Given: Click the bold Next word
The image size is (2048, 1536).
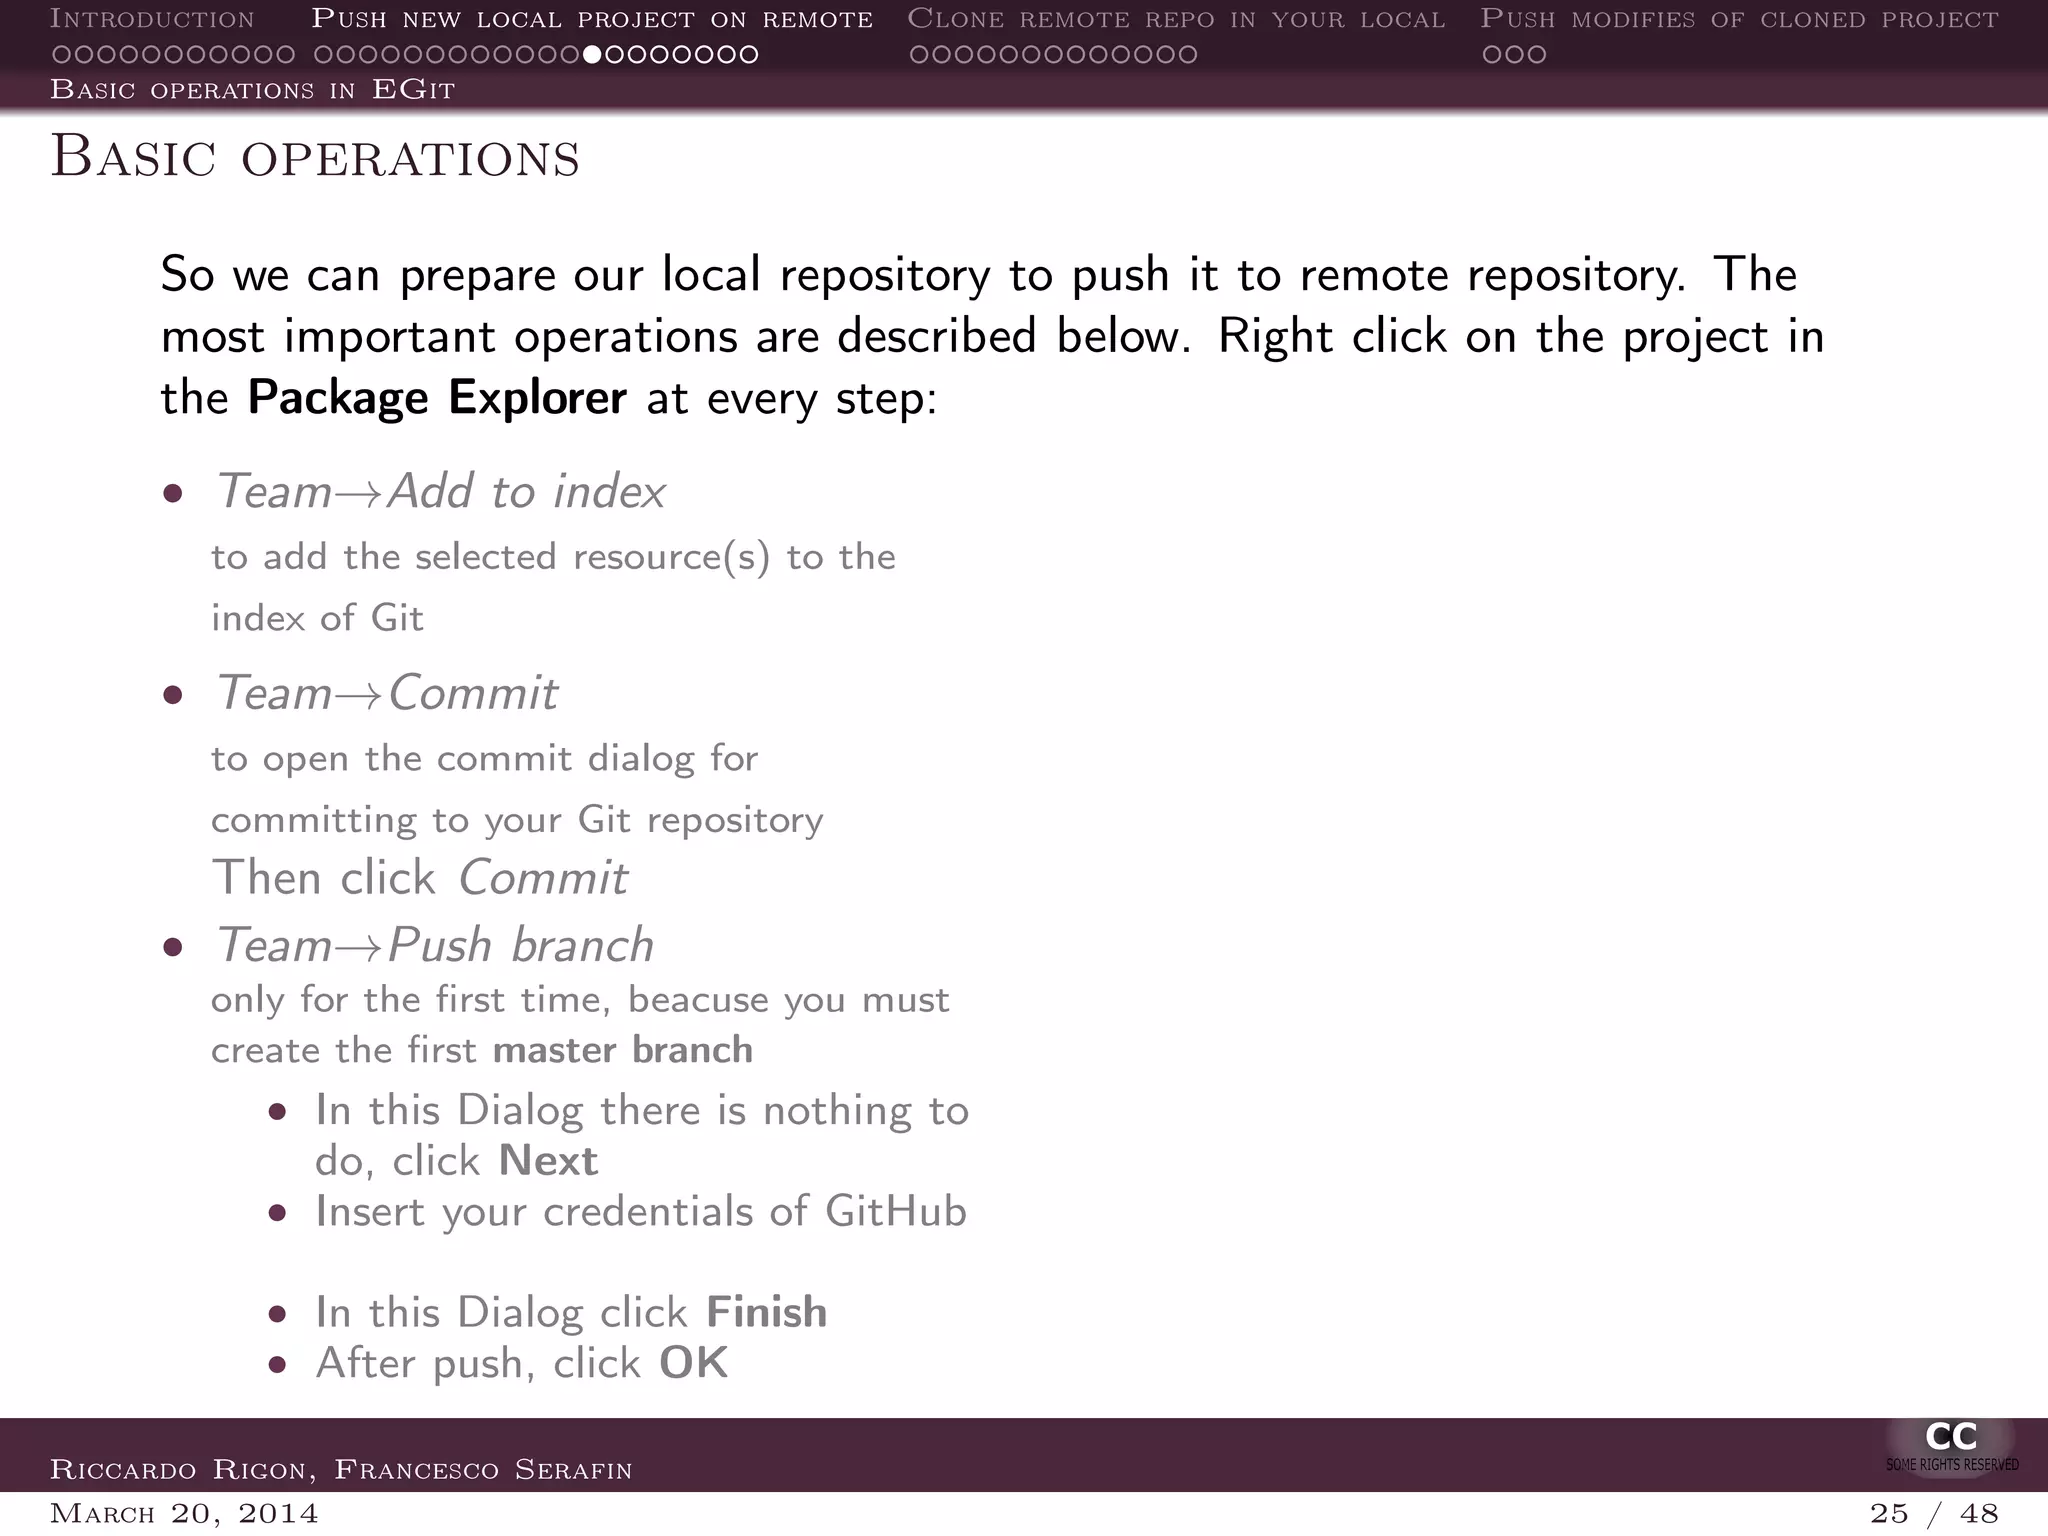Looking at the screenshot, I should [x=548, y=1161].
